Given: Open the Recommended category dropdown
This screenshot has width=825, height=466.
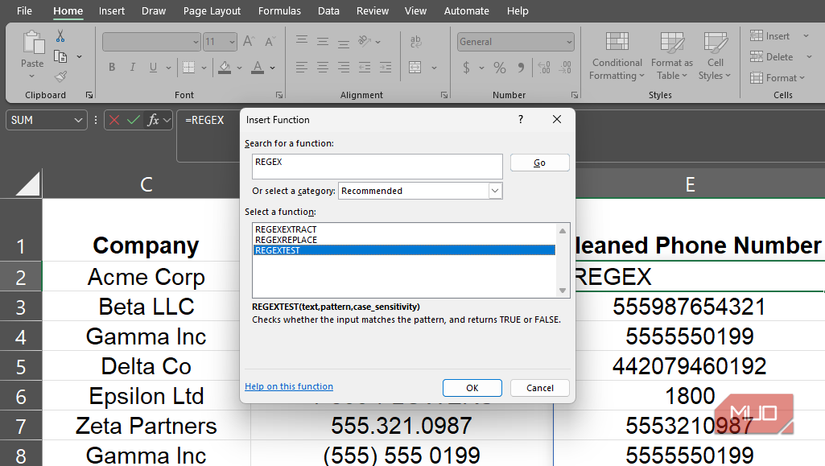Looking at the screenshot, I should [495, 191].
